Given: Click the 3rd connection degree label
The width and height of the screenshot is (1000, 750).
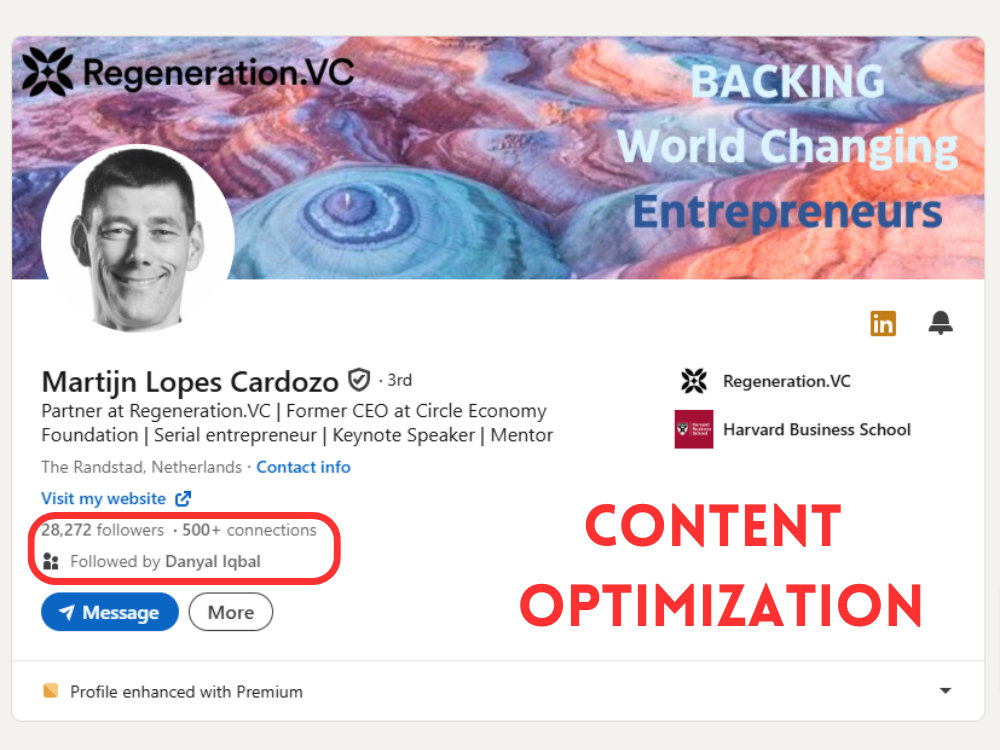Looking at the screenshot, I should (400, 380).
